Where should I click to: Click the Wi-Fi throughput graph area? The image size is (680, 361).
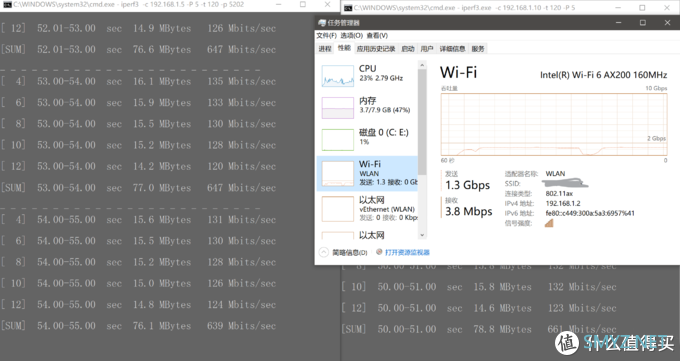point(554,124)
